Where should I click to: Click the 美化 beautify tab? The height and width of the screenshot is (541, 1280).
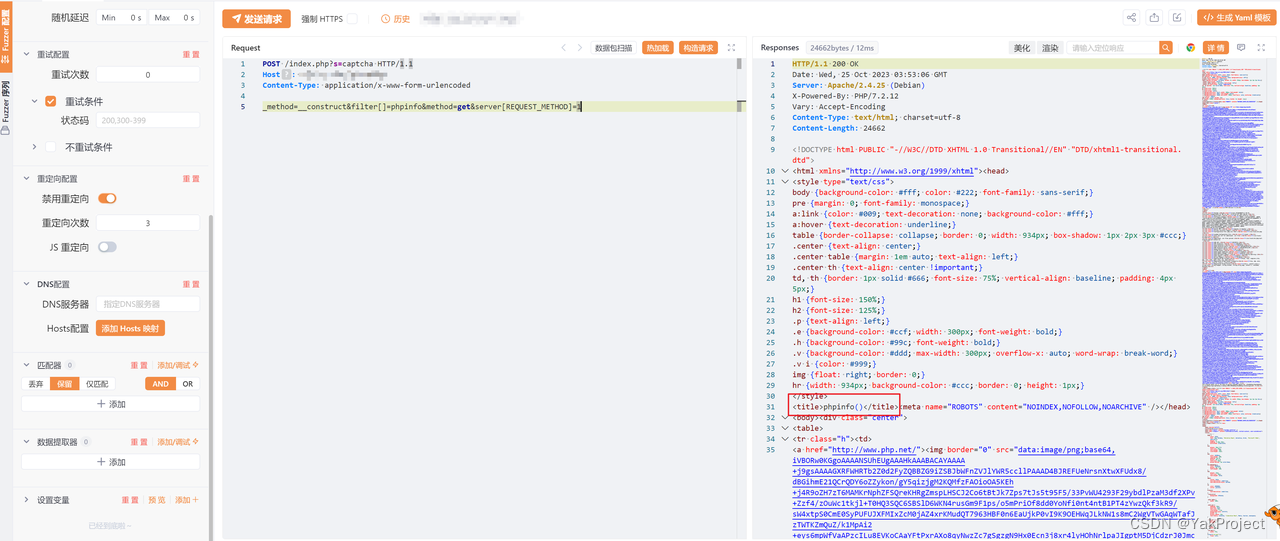pyautogui.click(x=1021, y=48)
